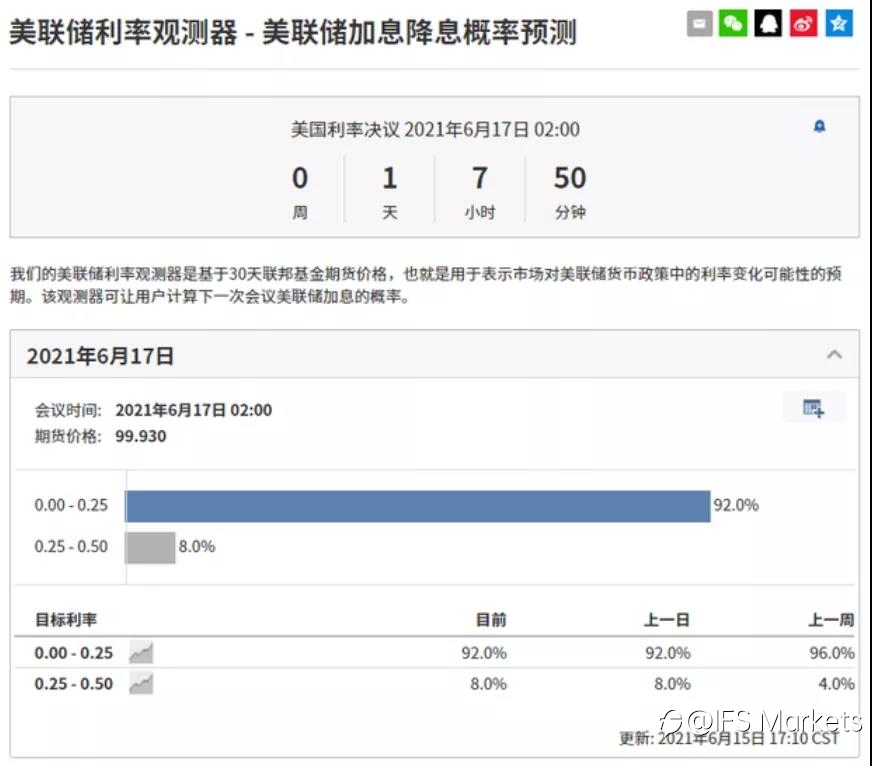The image size is (872, 766).
Task: Collapse the 2021年6月17日 section chevron
Action: 834,354
